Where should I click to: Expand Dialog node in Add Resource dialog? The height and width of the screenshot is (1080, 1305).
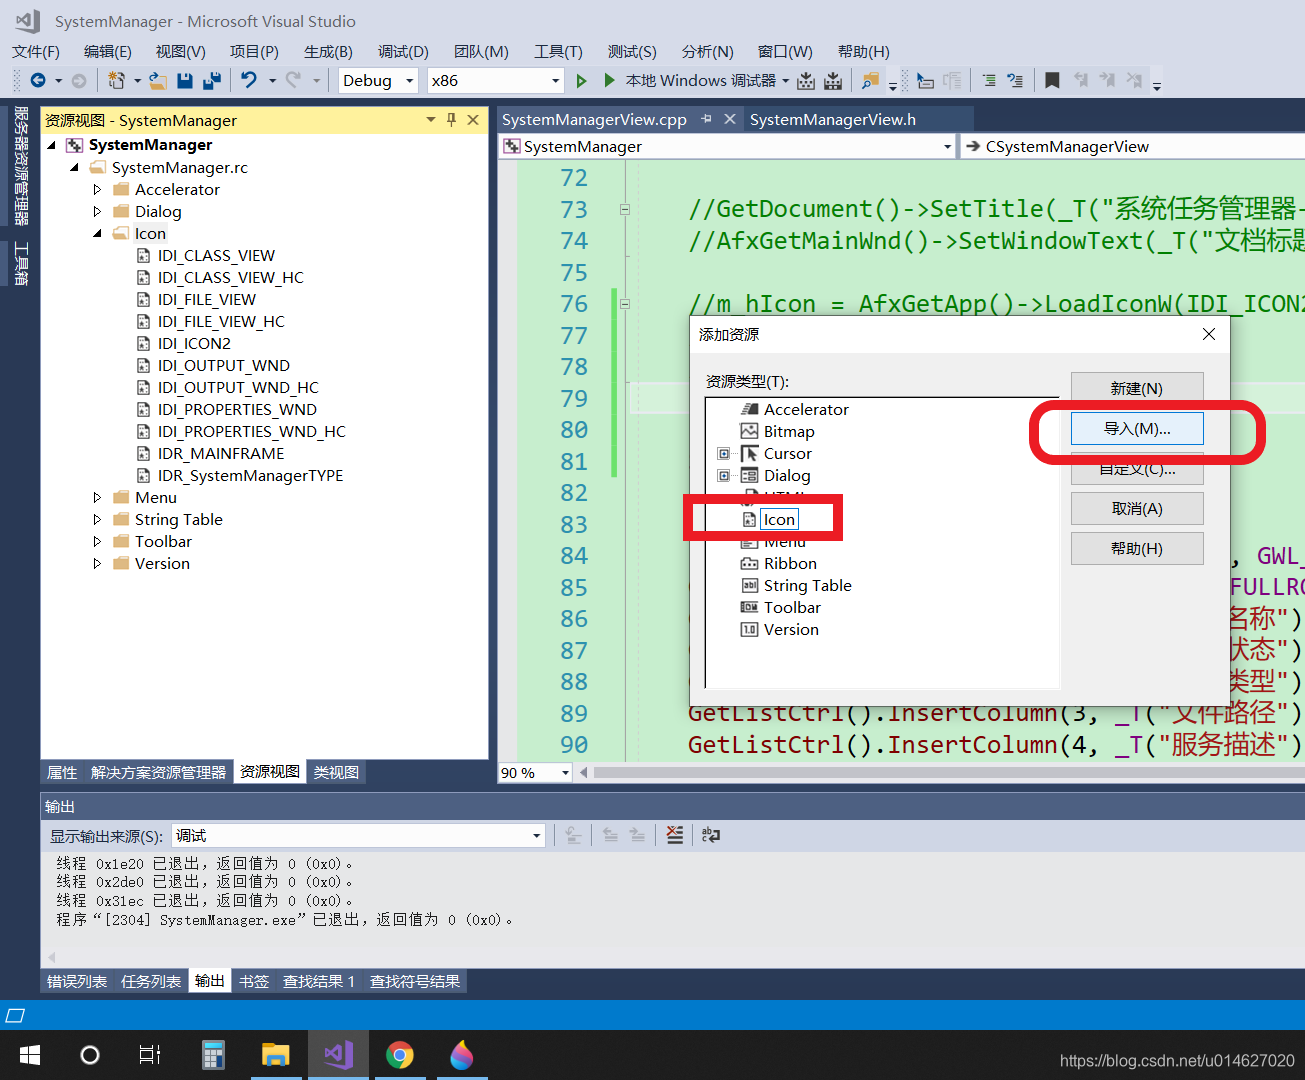(x=724, y=476)
